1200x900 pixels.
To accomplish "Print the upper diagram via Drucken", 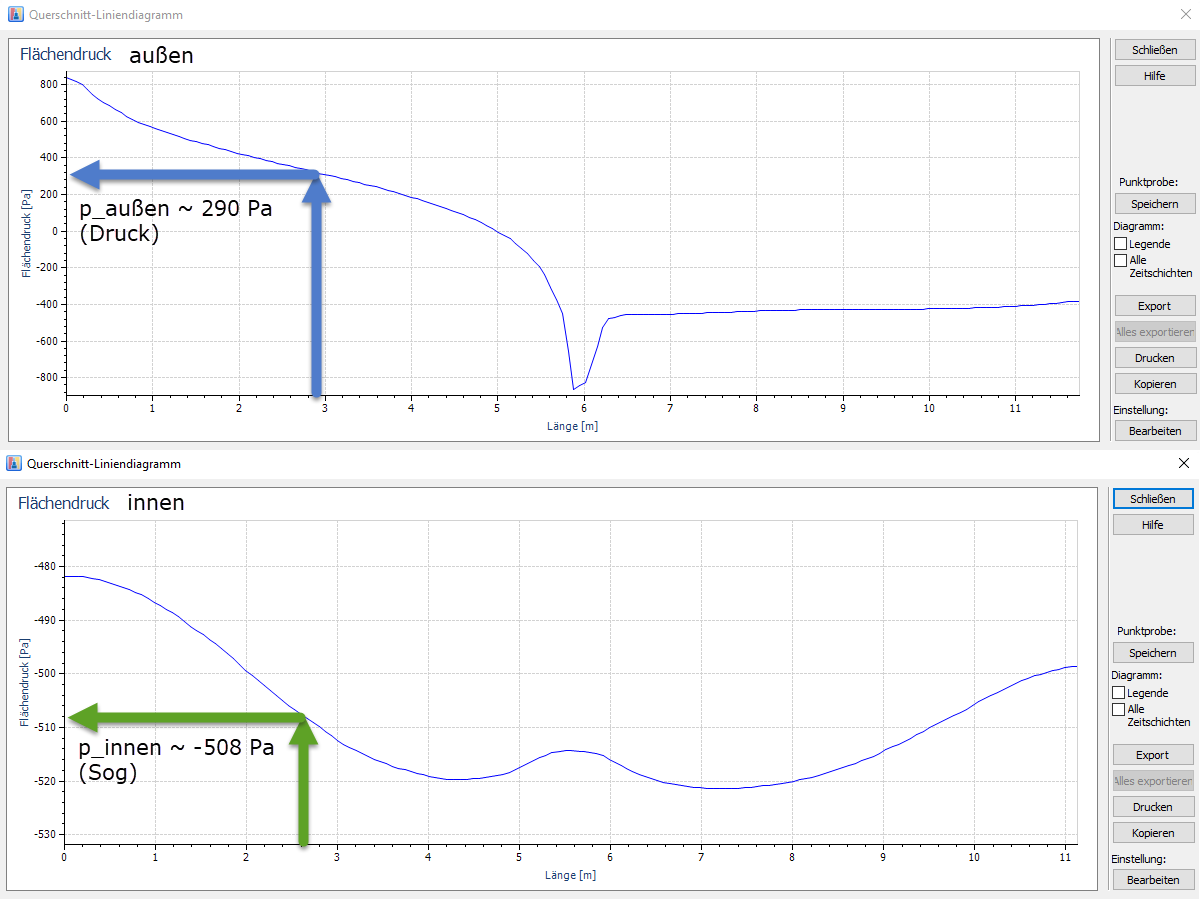I will tap(1155, 357).
